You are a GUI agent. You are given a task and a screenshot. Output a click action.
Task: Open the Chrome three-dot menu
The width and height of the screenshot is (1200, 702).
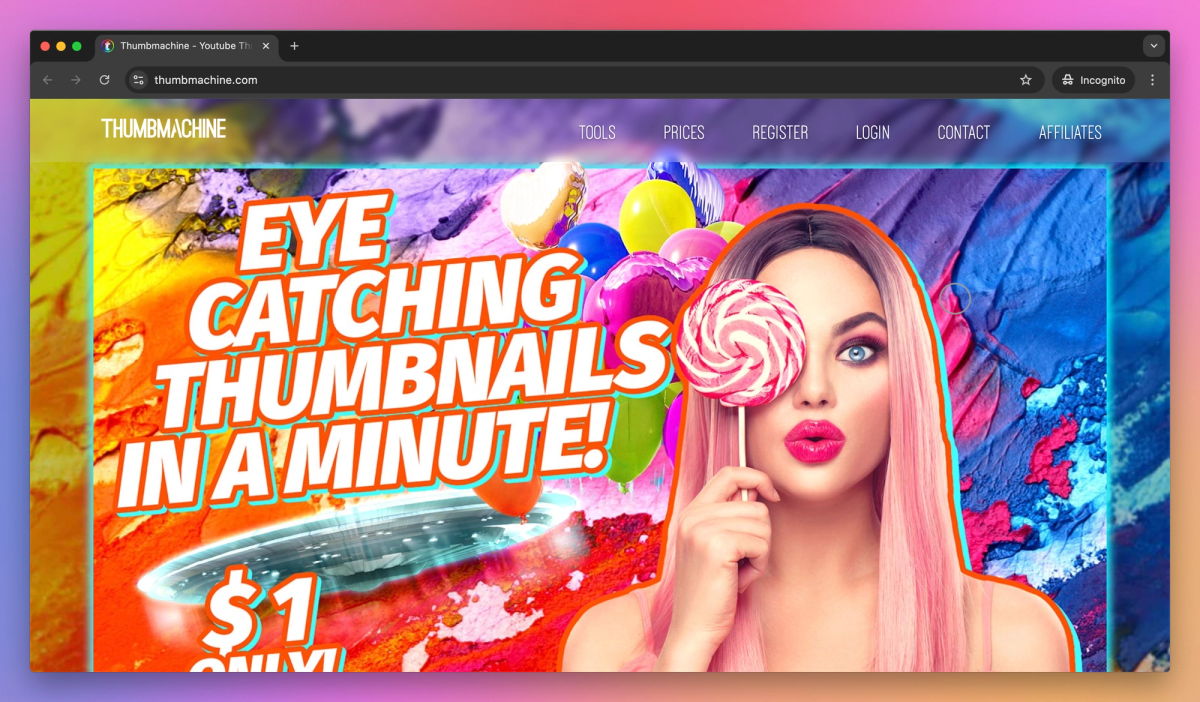click(x=1152, y=80)
